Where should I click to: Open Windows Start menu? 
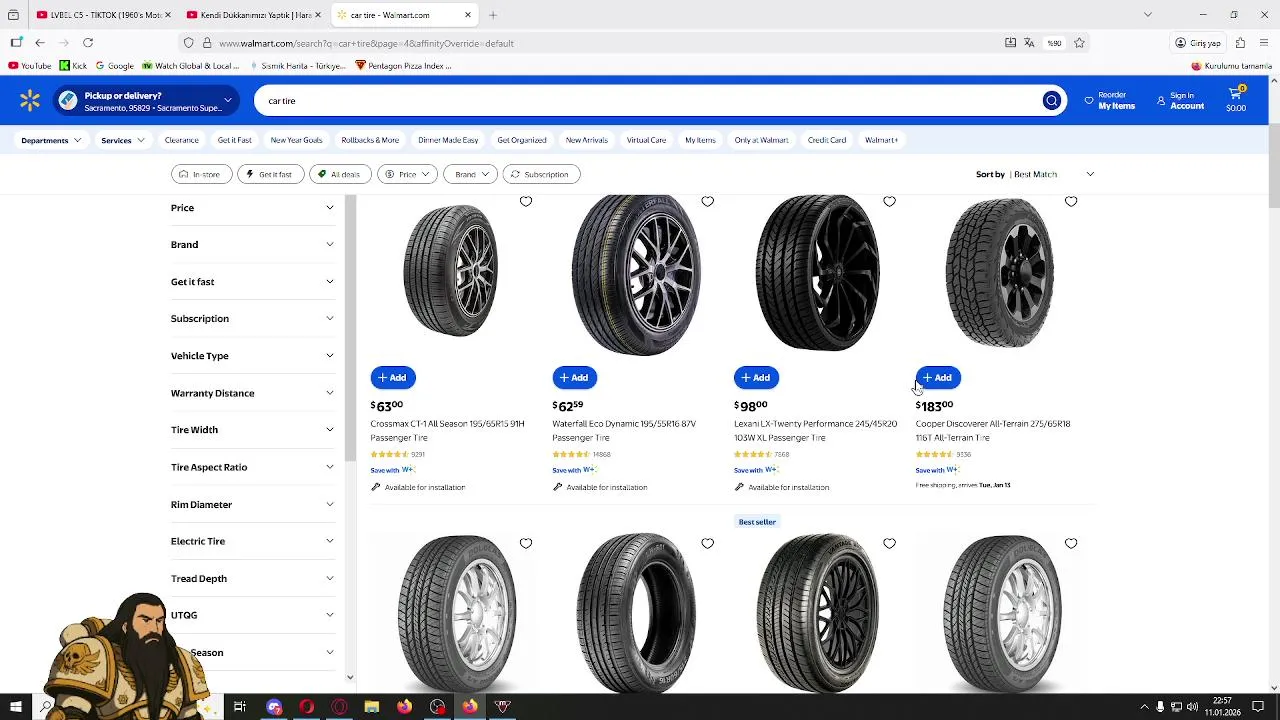15,707
